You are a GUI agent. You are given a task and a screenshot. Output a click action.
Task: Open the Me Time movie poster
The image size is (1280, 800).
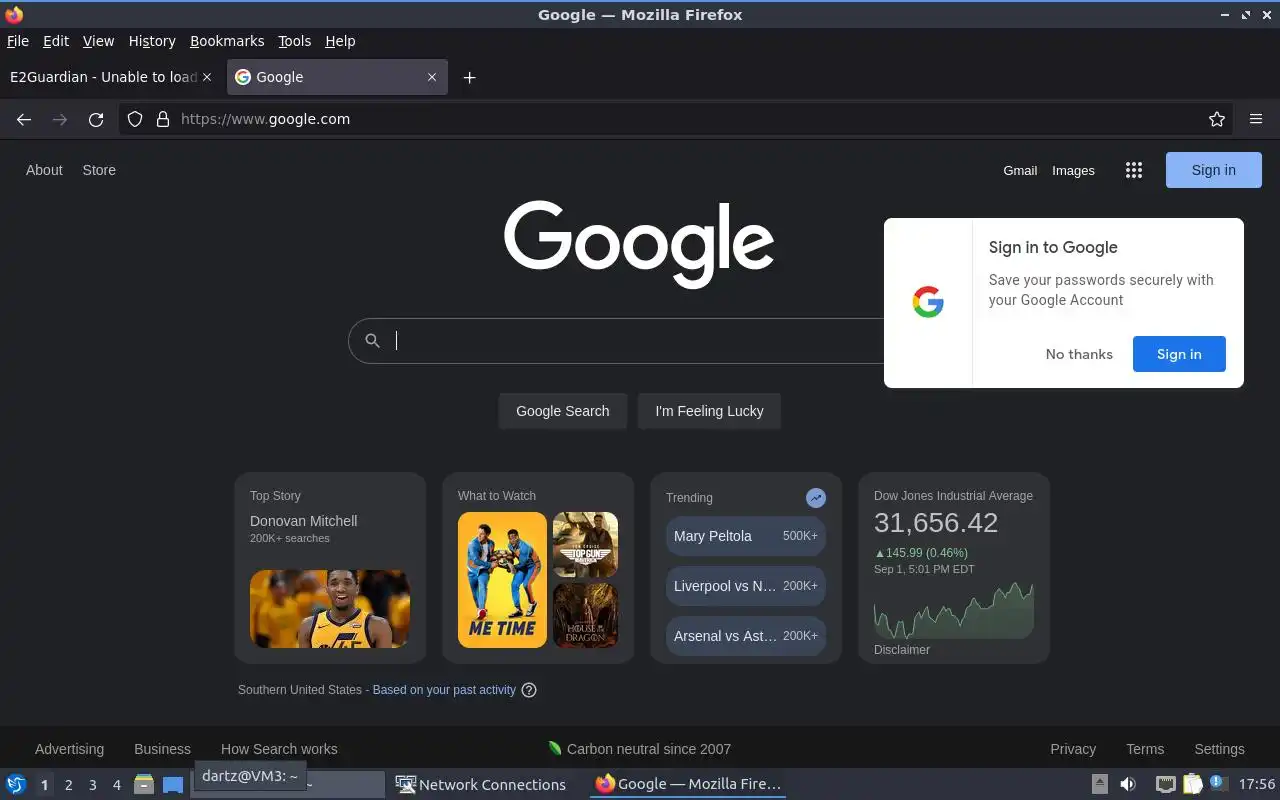coord(502,580)
